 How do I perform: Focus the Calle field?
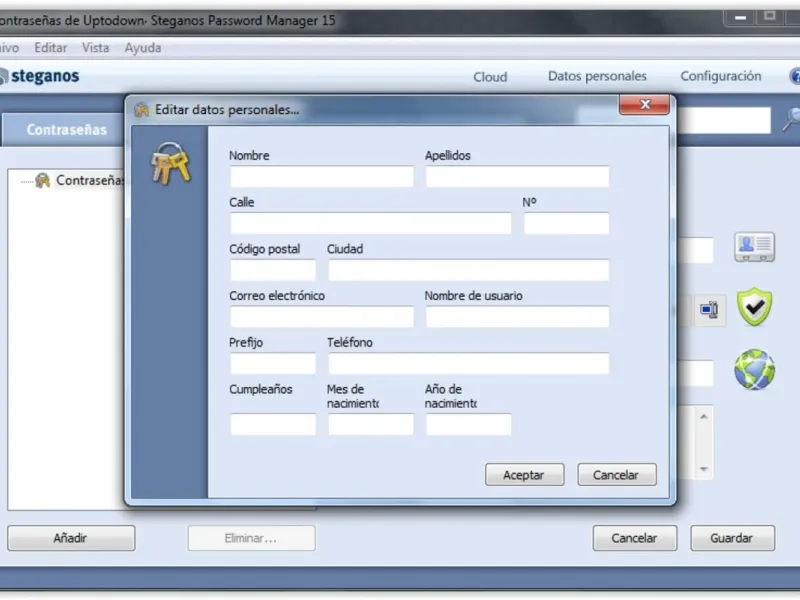(x=370, y=223)
